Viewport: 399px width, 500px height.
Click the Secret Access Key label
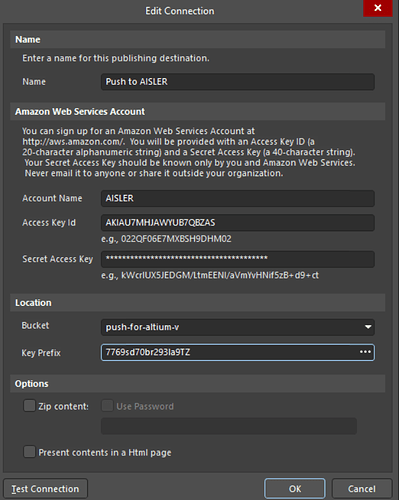coord(58,259)
